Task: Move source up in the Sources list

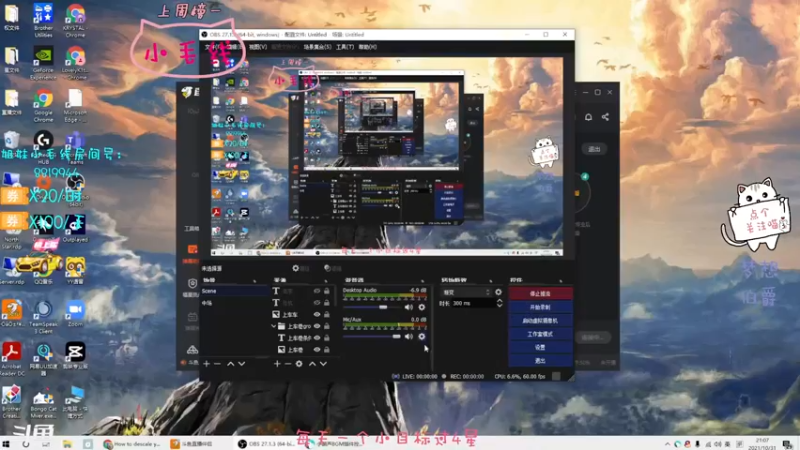Action: coord(312,364)
